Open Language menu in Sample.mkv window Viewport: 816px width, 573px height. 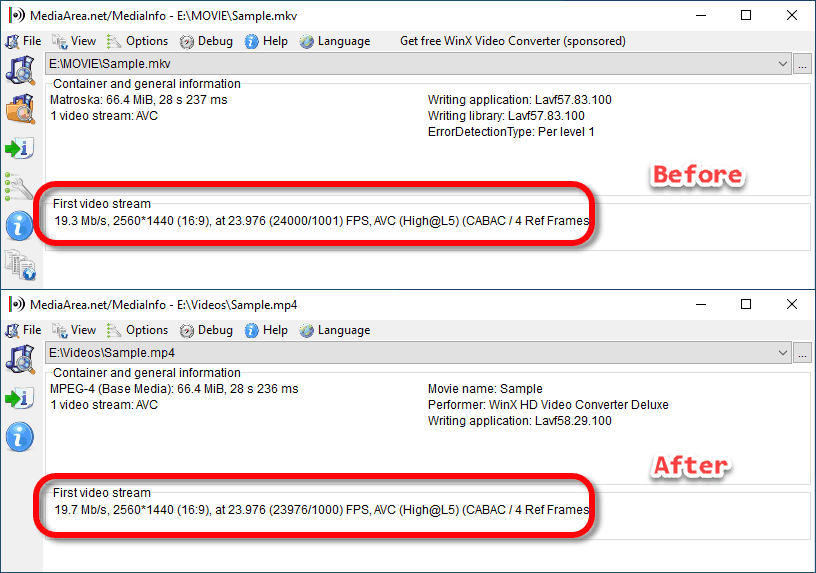pos(335,41)
